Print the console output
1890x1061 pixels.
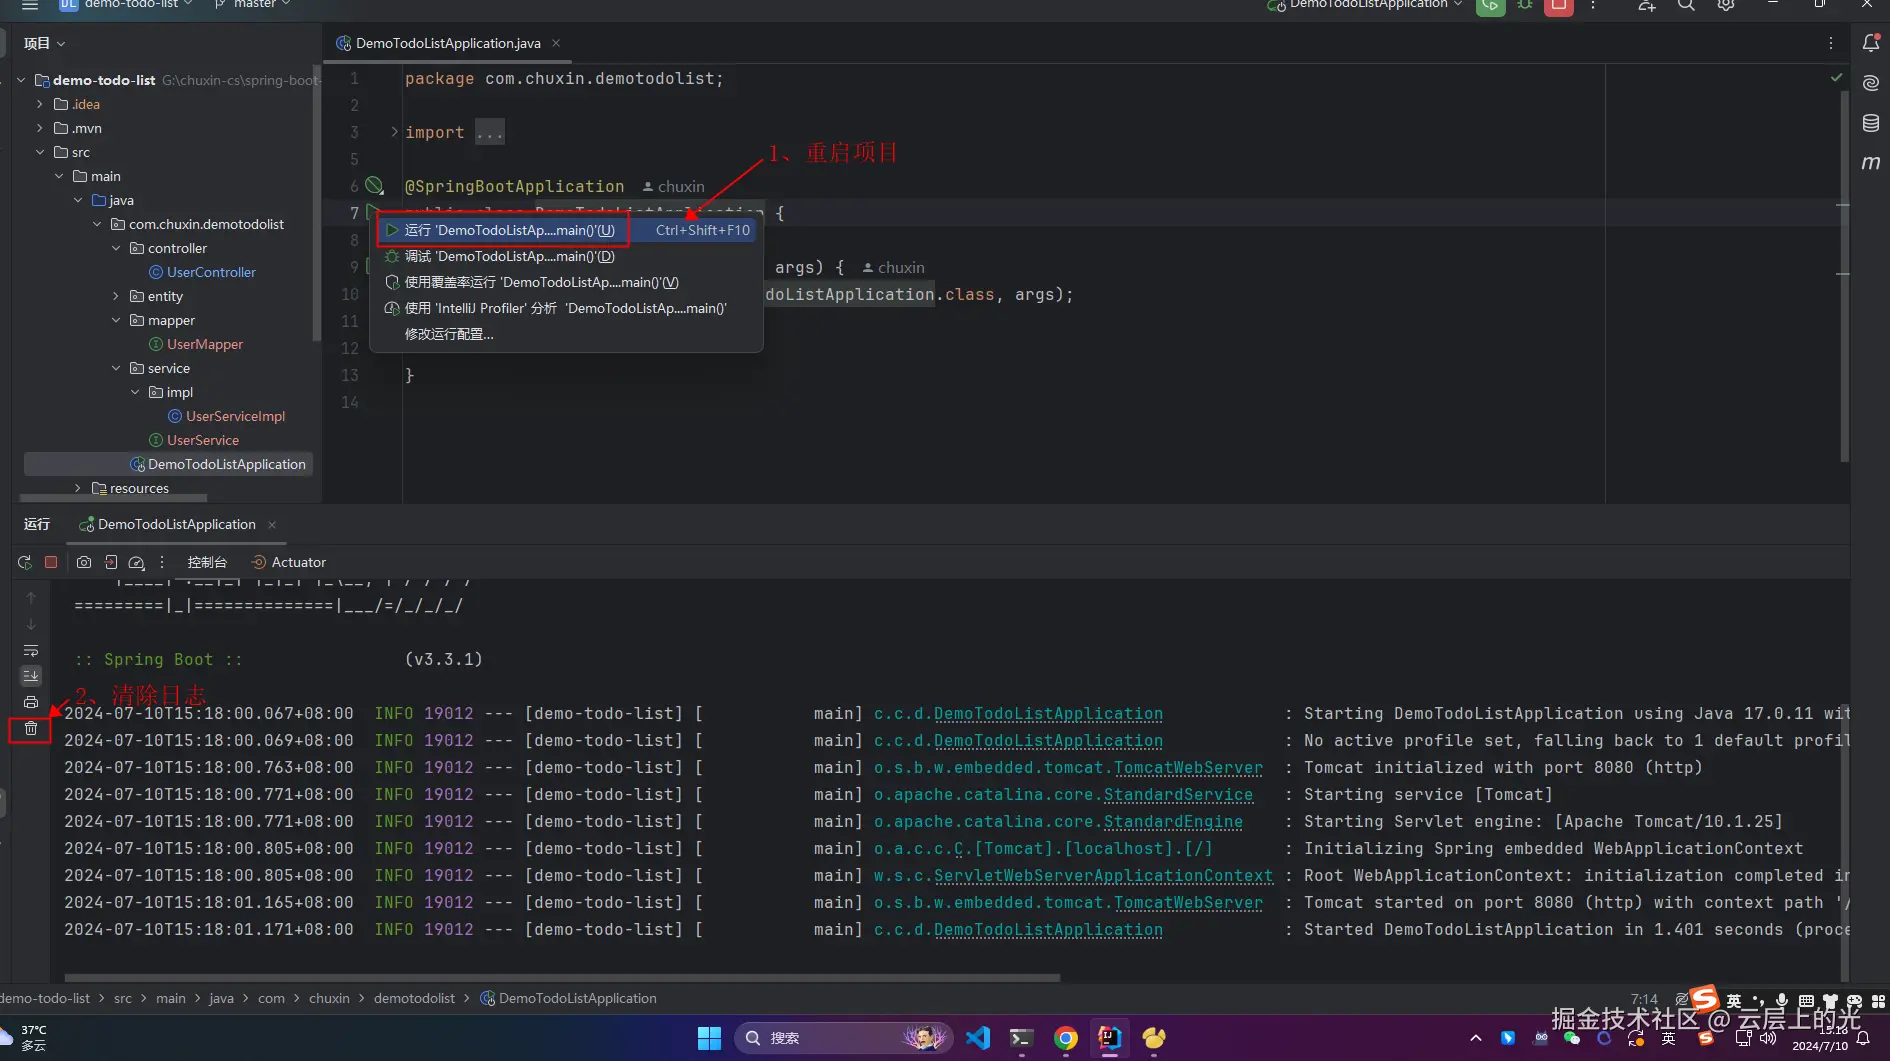[31, 702]
